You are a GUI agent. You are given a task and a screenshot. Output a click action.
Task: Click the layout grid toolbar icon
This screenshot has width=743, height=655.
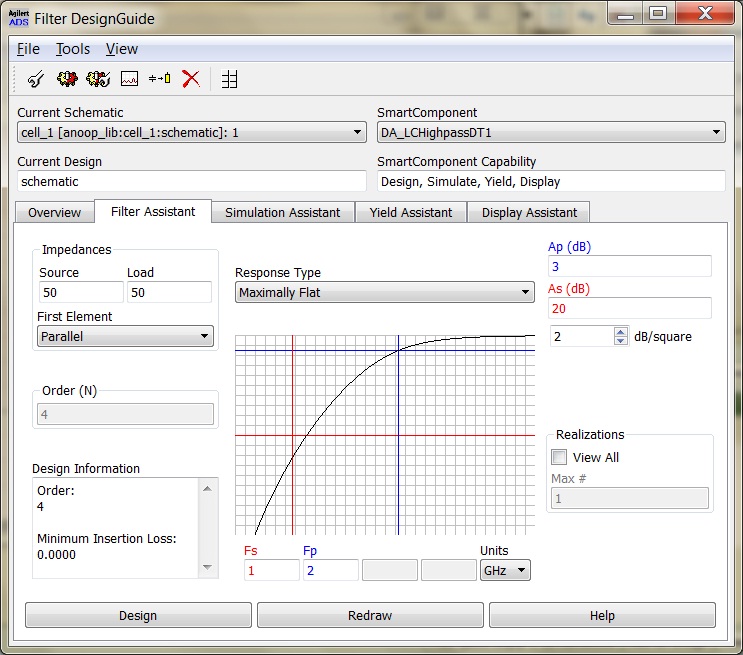point(229,79)
